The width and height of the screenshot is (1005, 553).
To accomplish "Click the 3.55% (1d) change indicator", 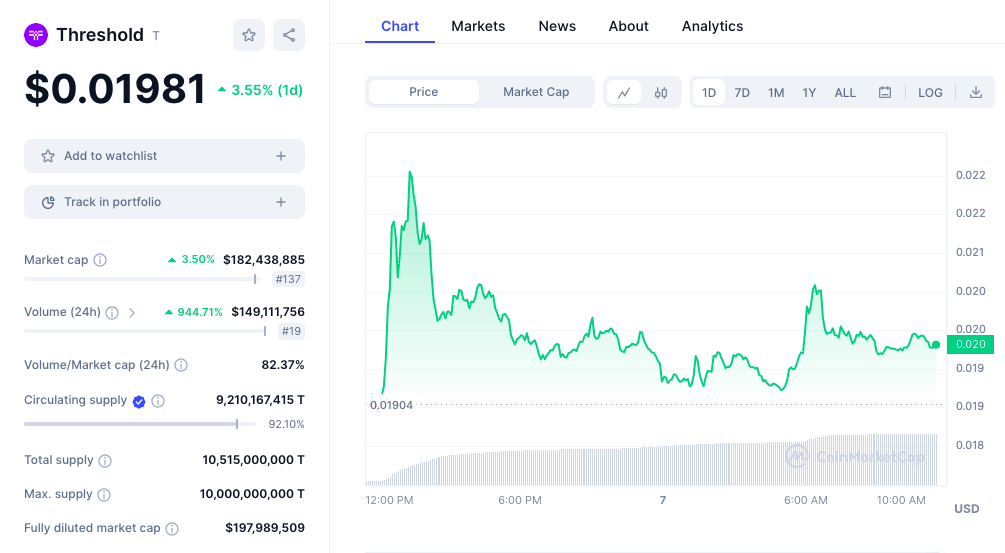I will click(260, 90).
